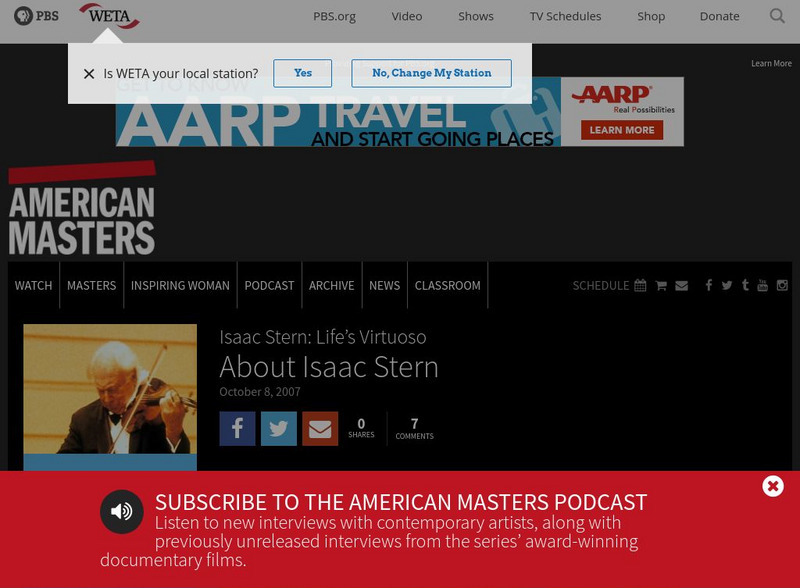Open the YouTube channel icon
Screen dimensions: 800x588
[x=763, y=285]
